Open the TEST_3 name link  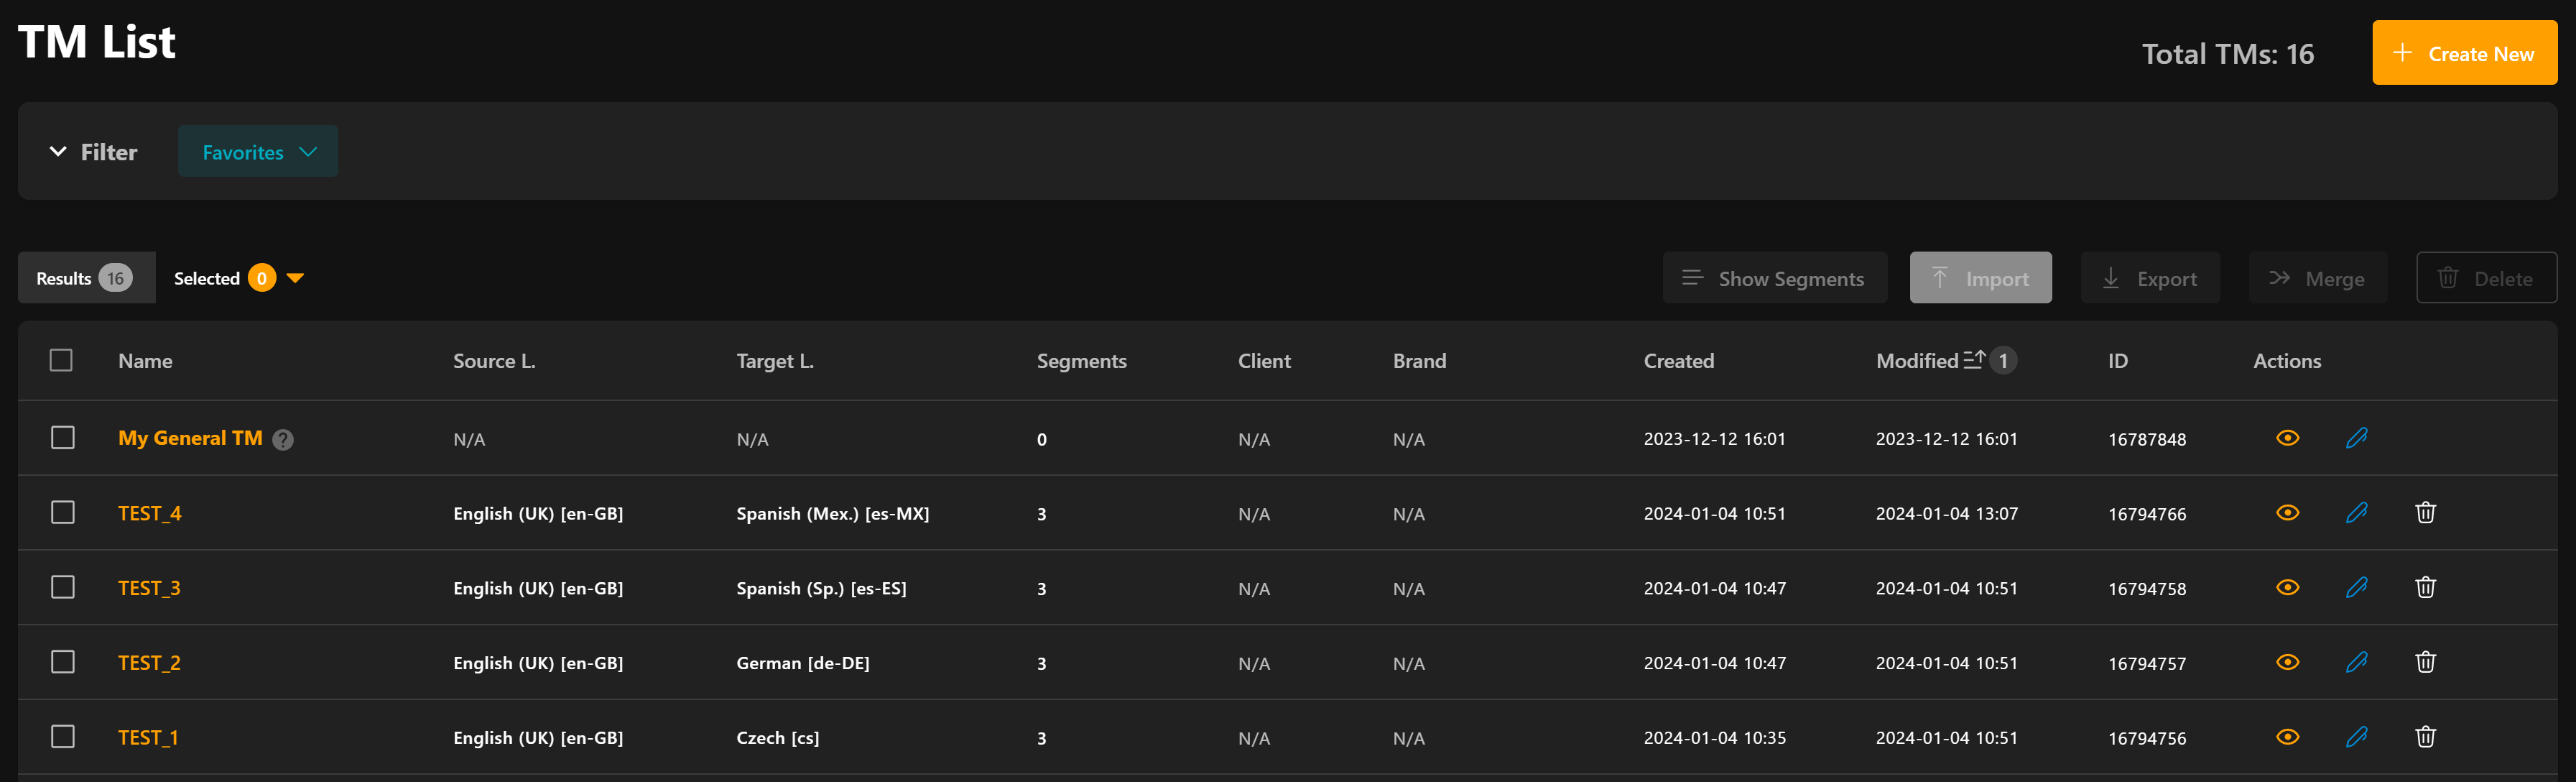149,588
